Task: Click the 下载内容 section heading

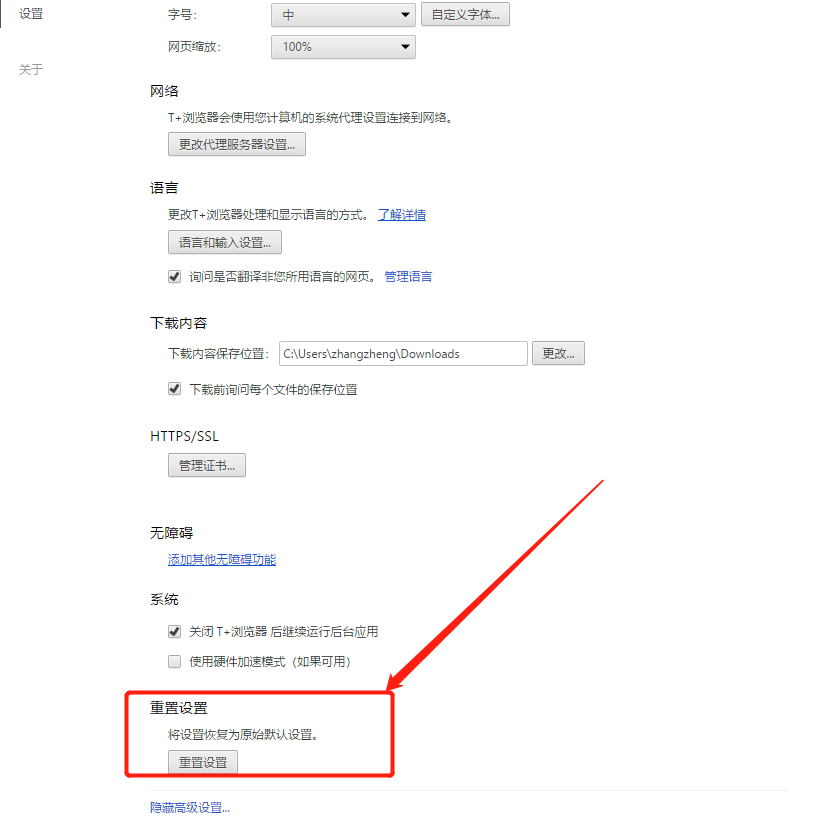Action: pos(178,323)
